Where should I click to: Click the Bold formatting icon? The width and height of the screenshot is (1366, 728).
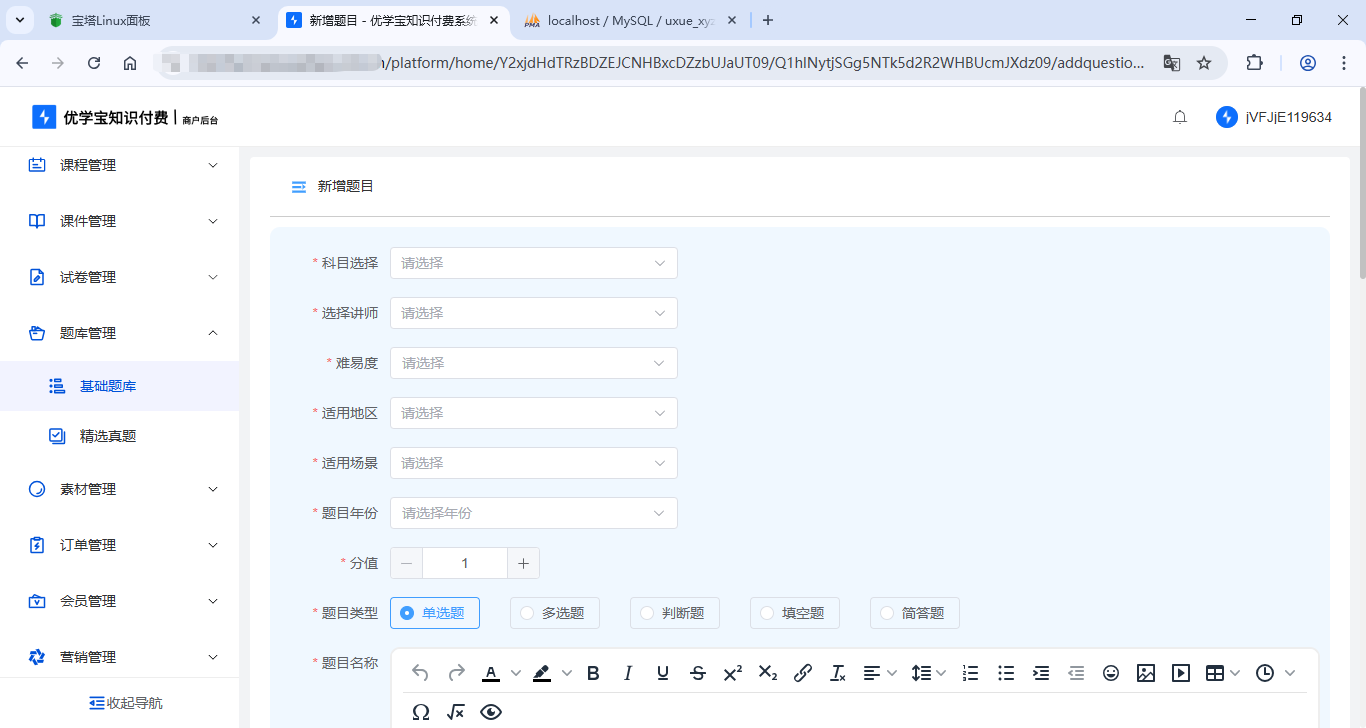pyautogui.click(x=593, y=673)
